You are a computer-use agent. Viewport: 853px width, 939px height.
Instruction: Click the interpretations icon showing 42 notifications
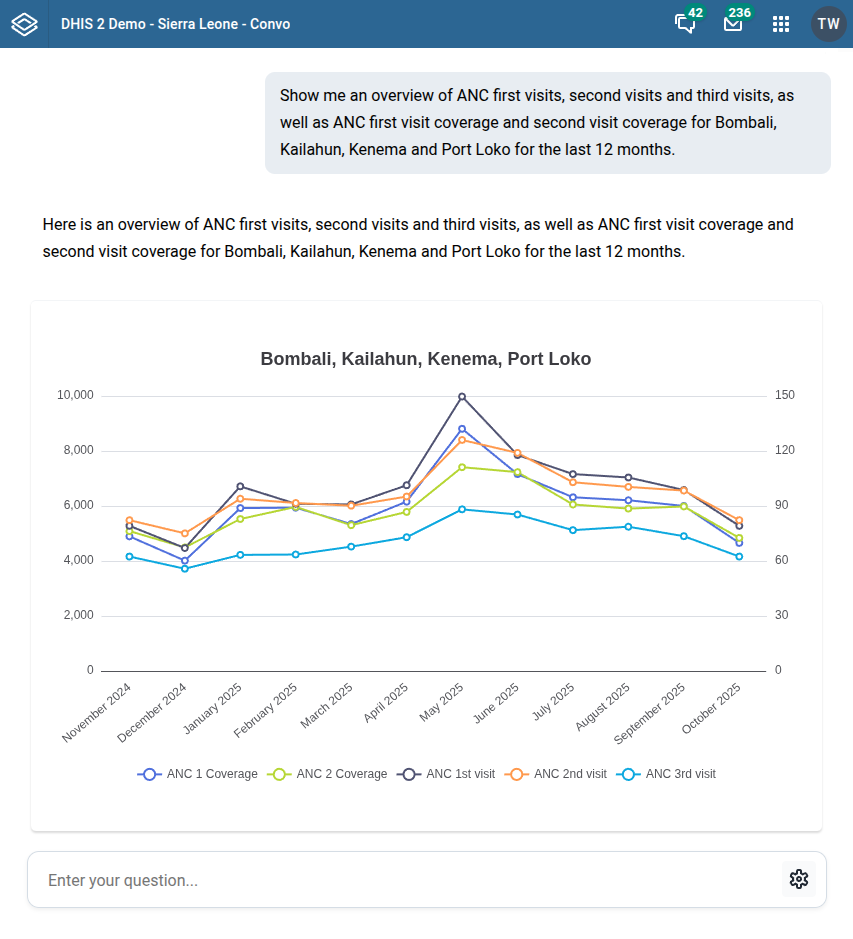tap(684, 26)
